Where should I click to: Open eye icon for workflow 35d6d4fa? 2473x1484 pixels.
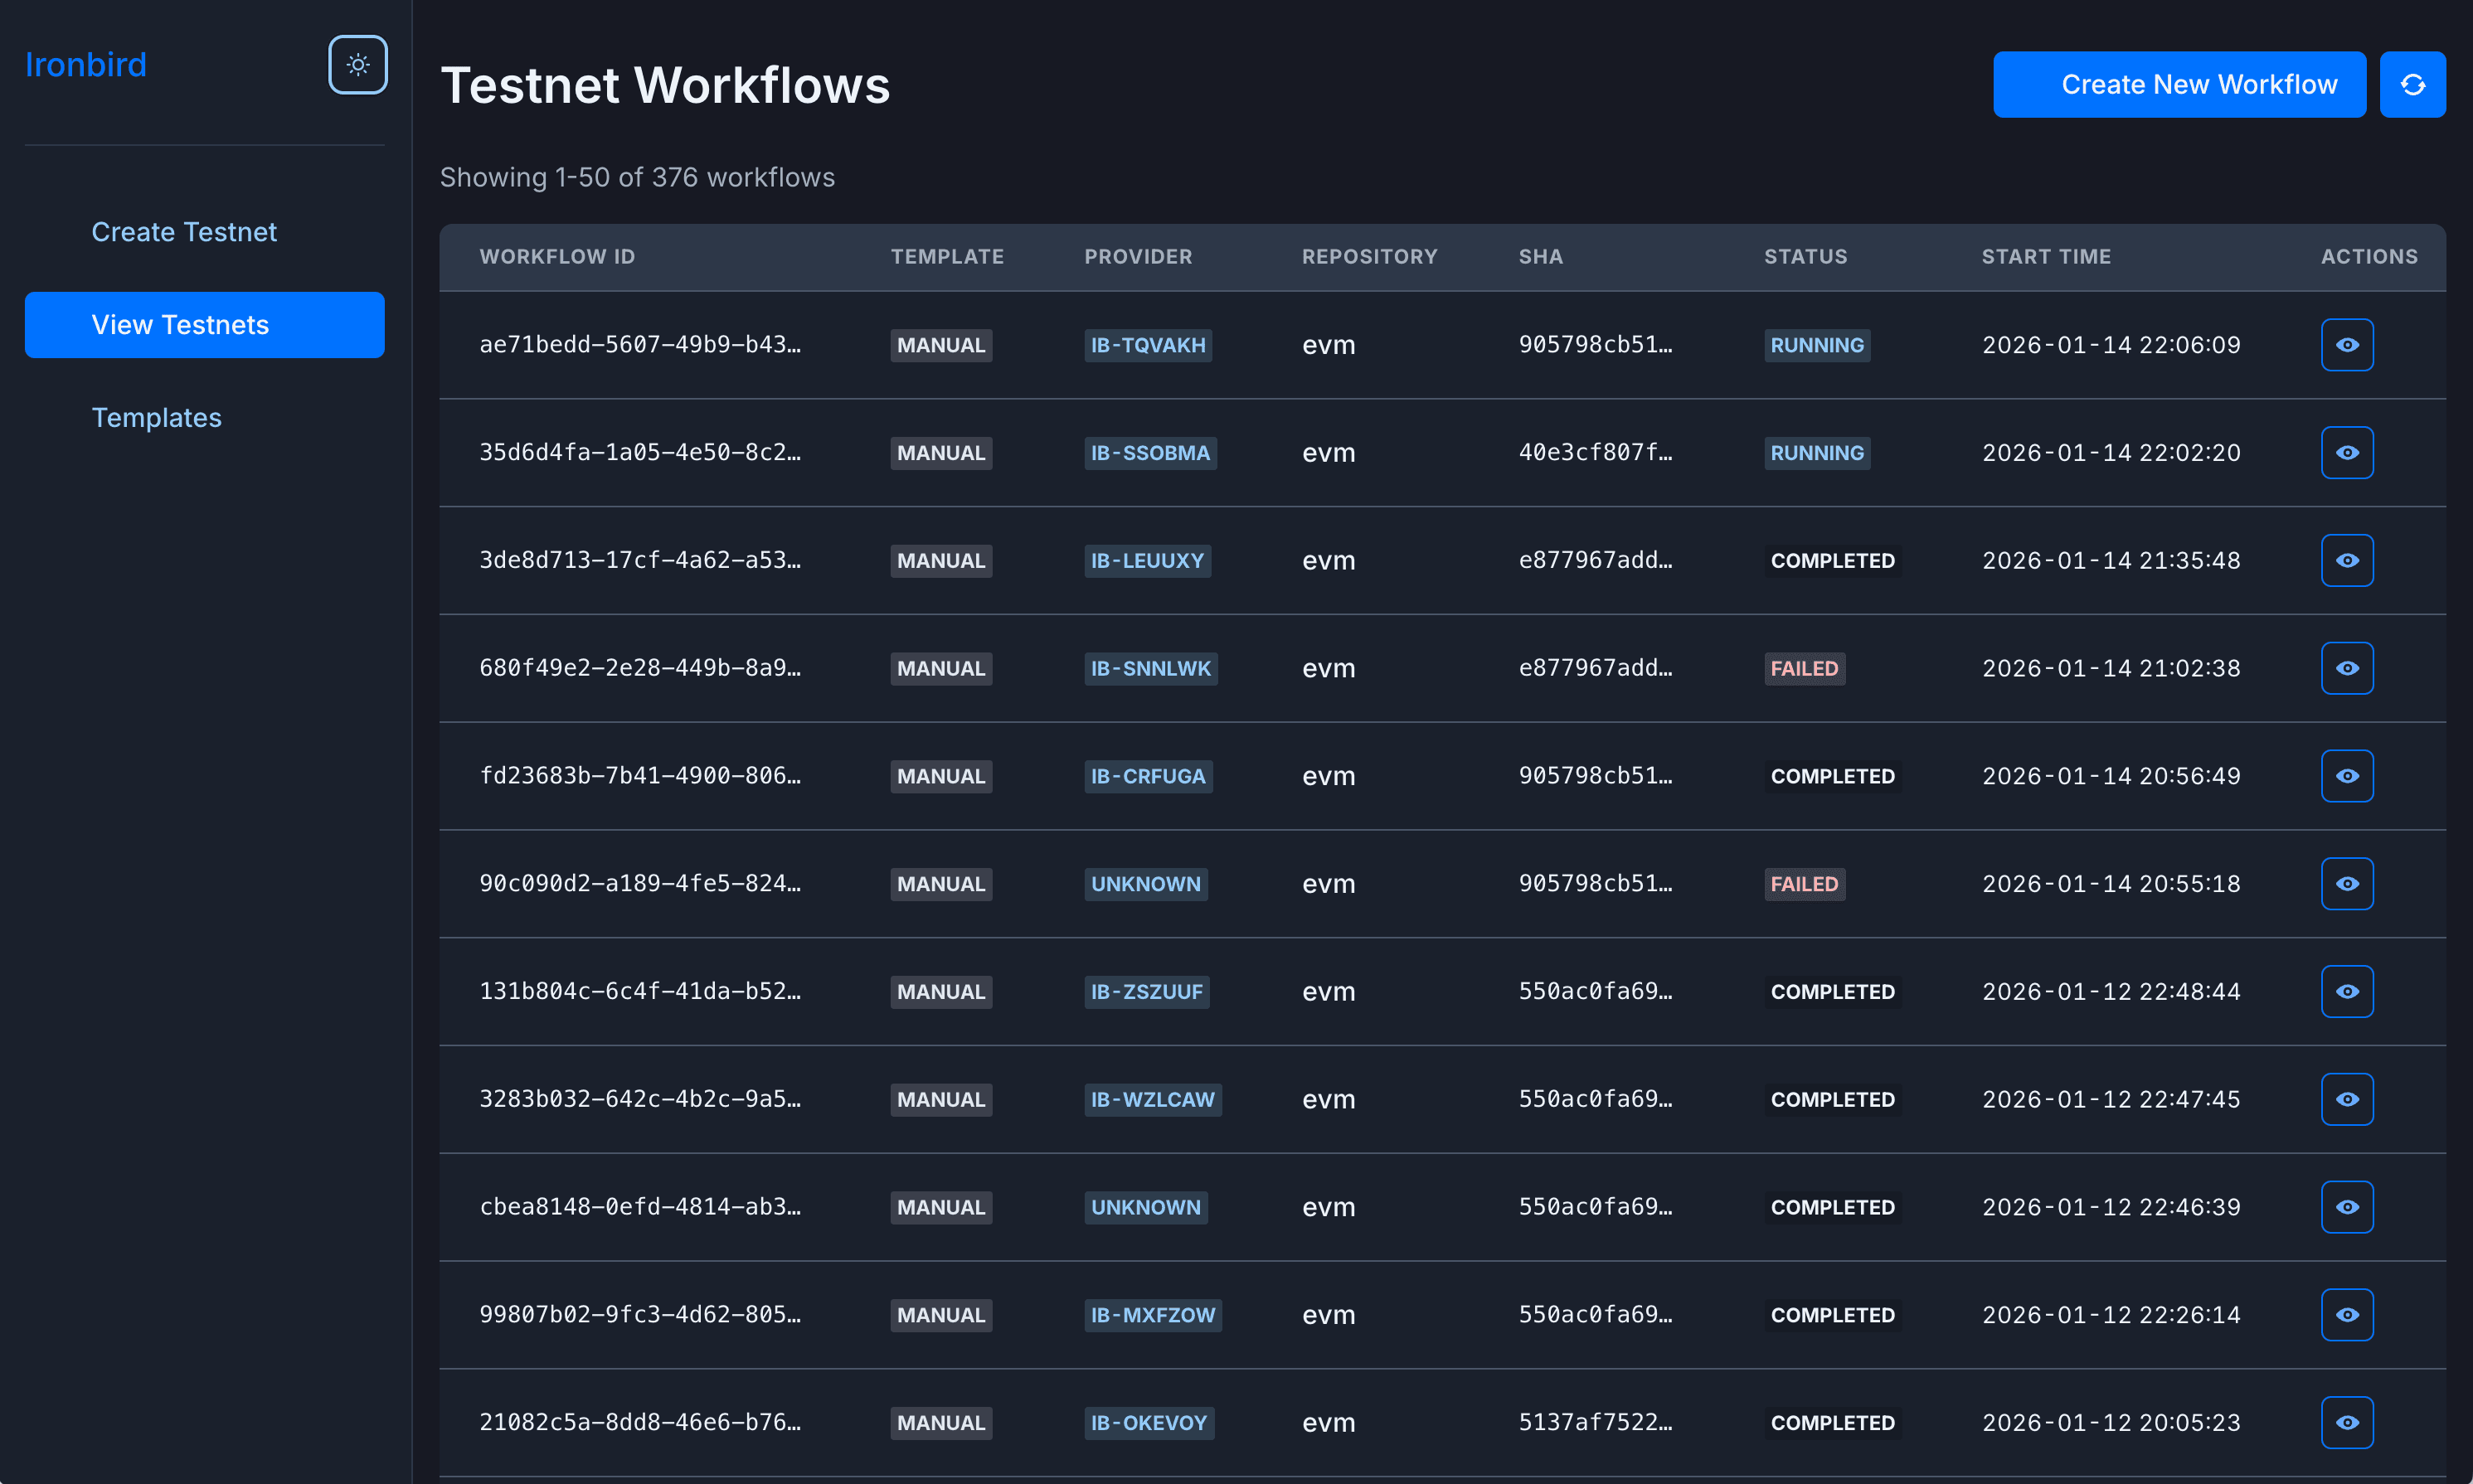click(2347, 452)
